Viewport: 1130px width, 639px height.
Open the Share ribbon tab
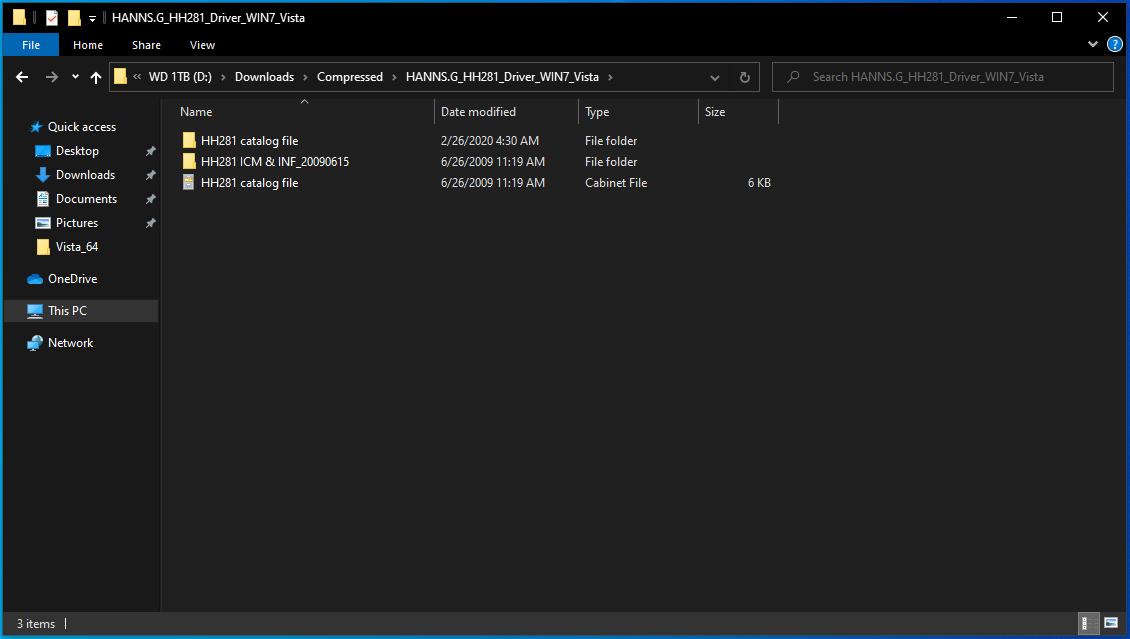[x=146, y=45]
